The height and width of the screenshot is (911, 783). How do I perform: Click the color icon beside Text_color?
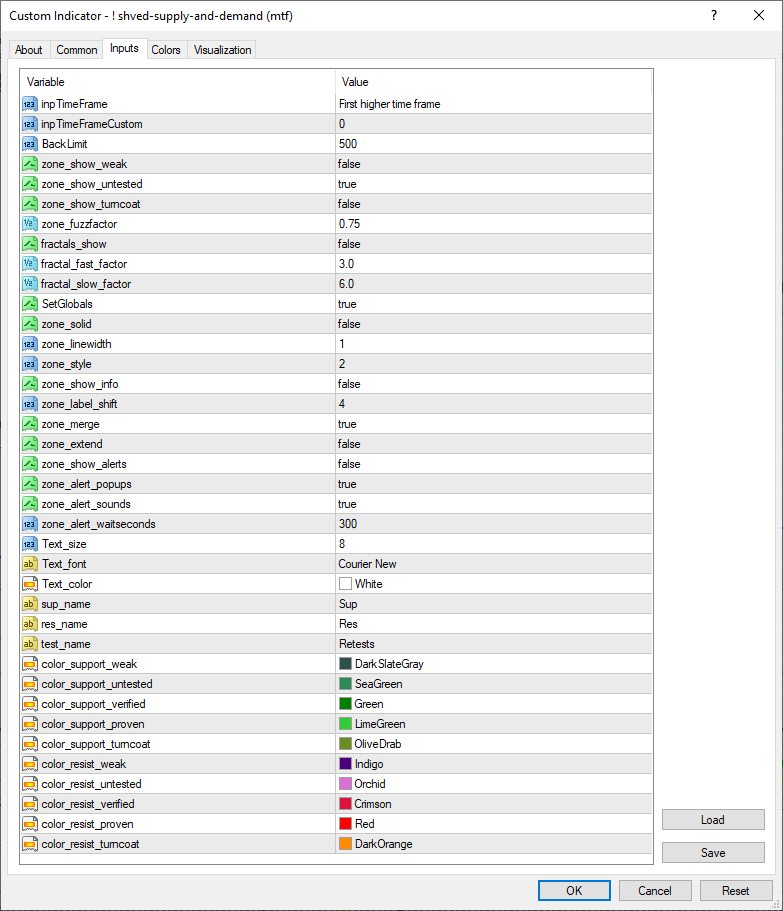30,584
